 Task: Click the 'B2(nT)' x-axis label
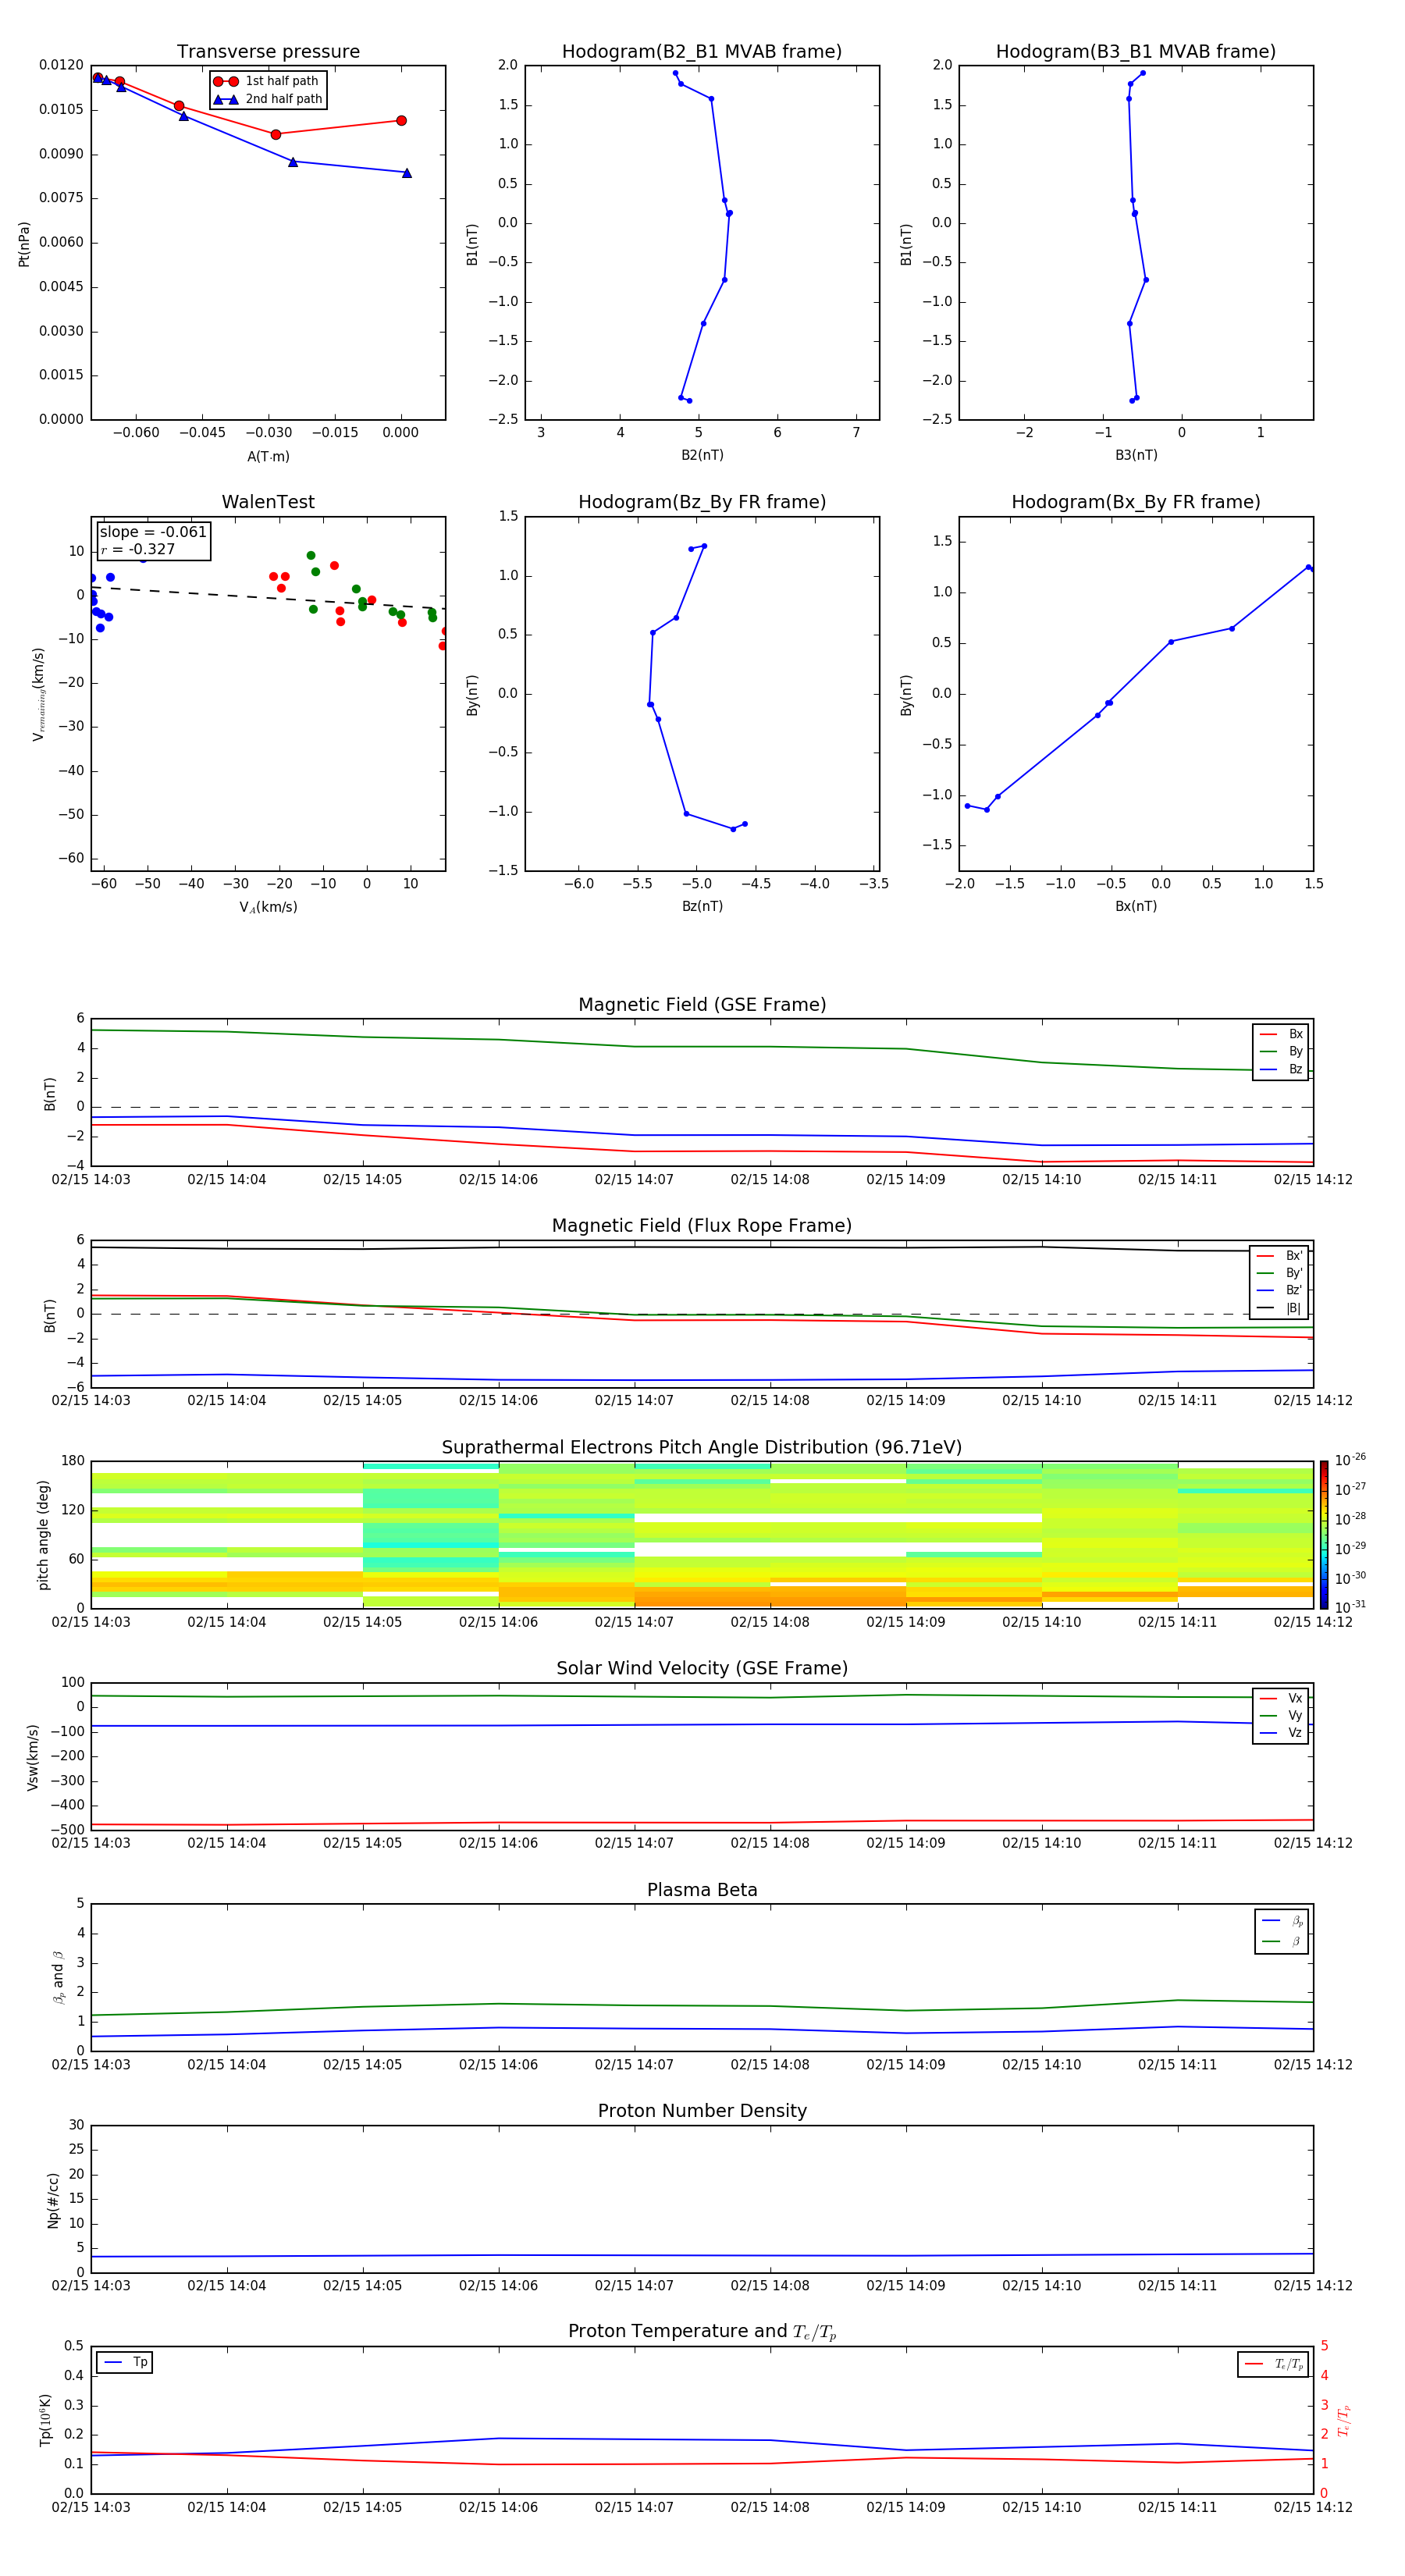click(x=702, y=455)
